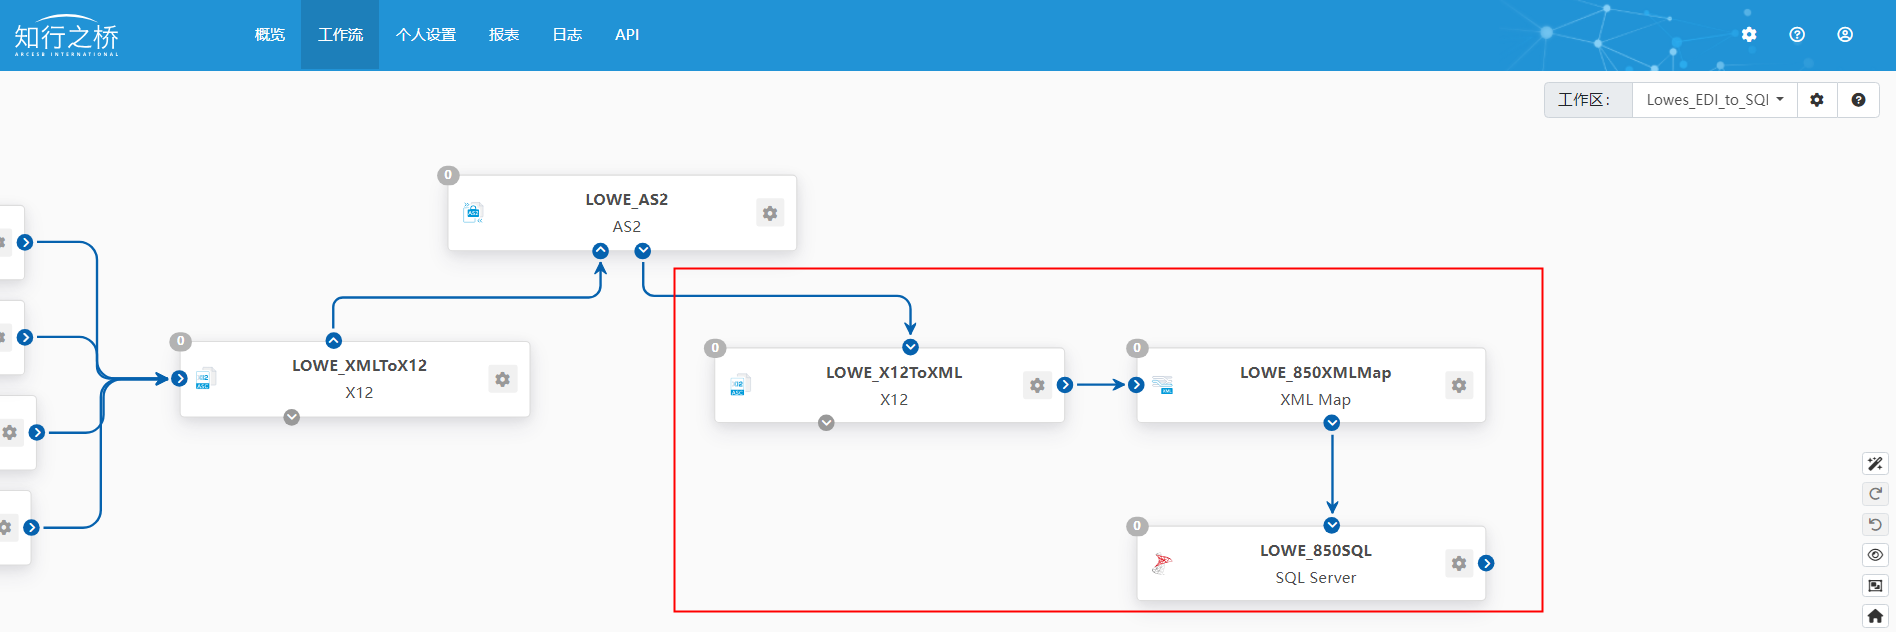Select the 工作流 workflow tab
The width and height of the screenshot is (1896, 632).
(x=340, y=35)
